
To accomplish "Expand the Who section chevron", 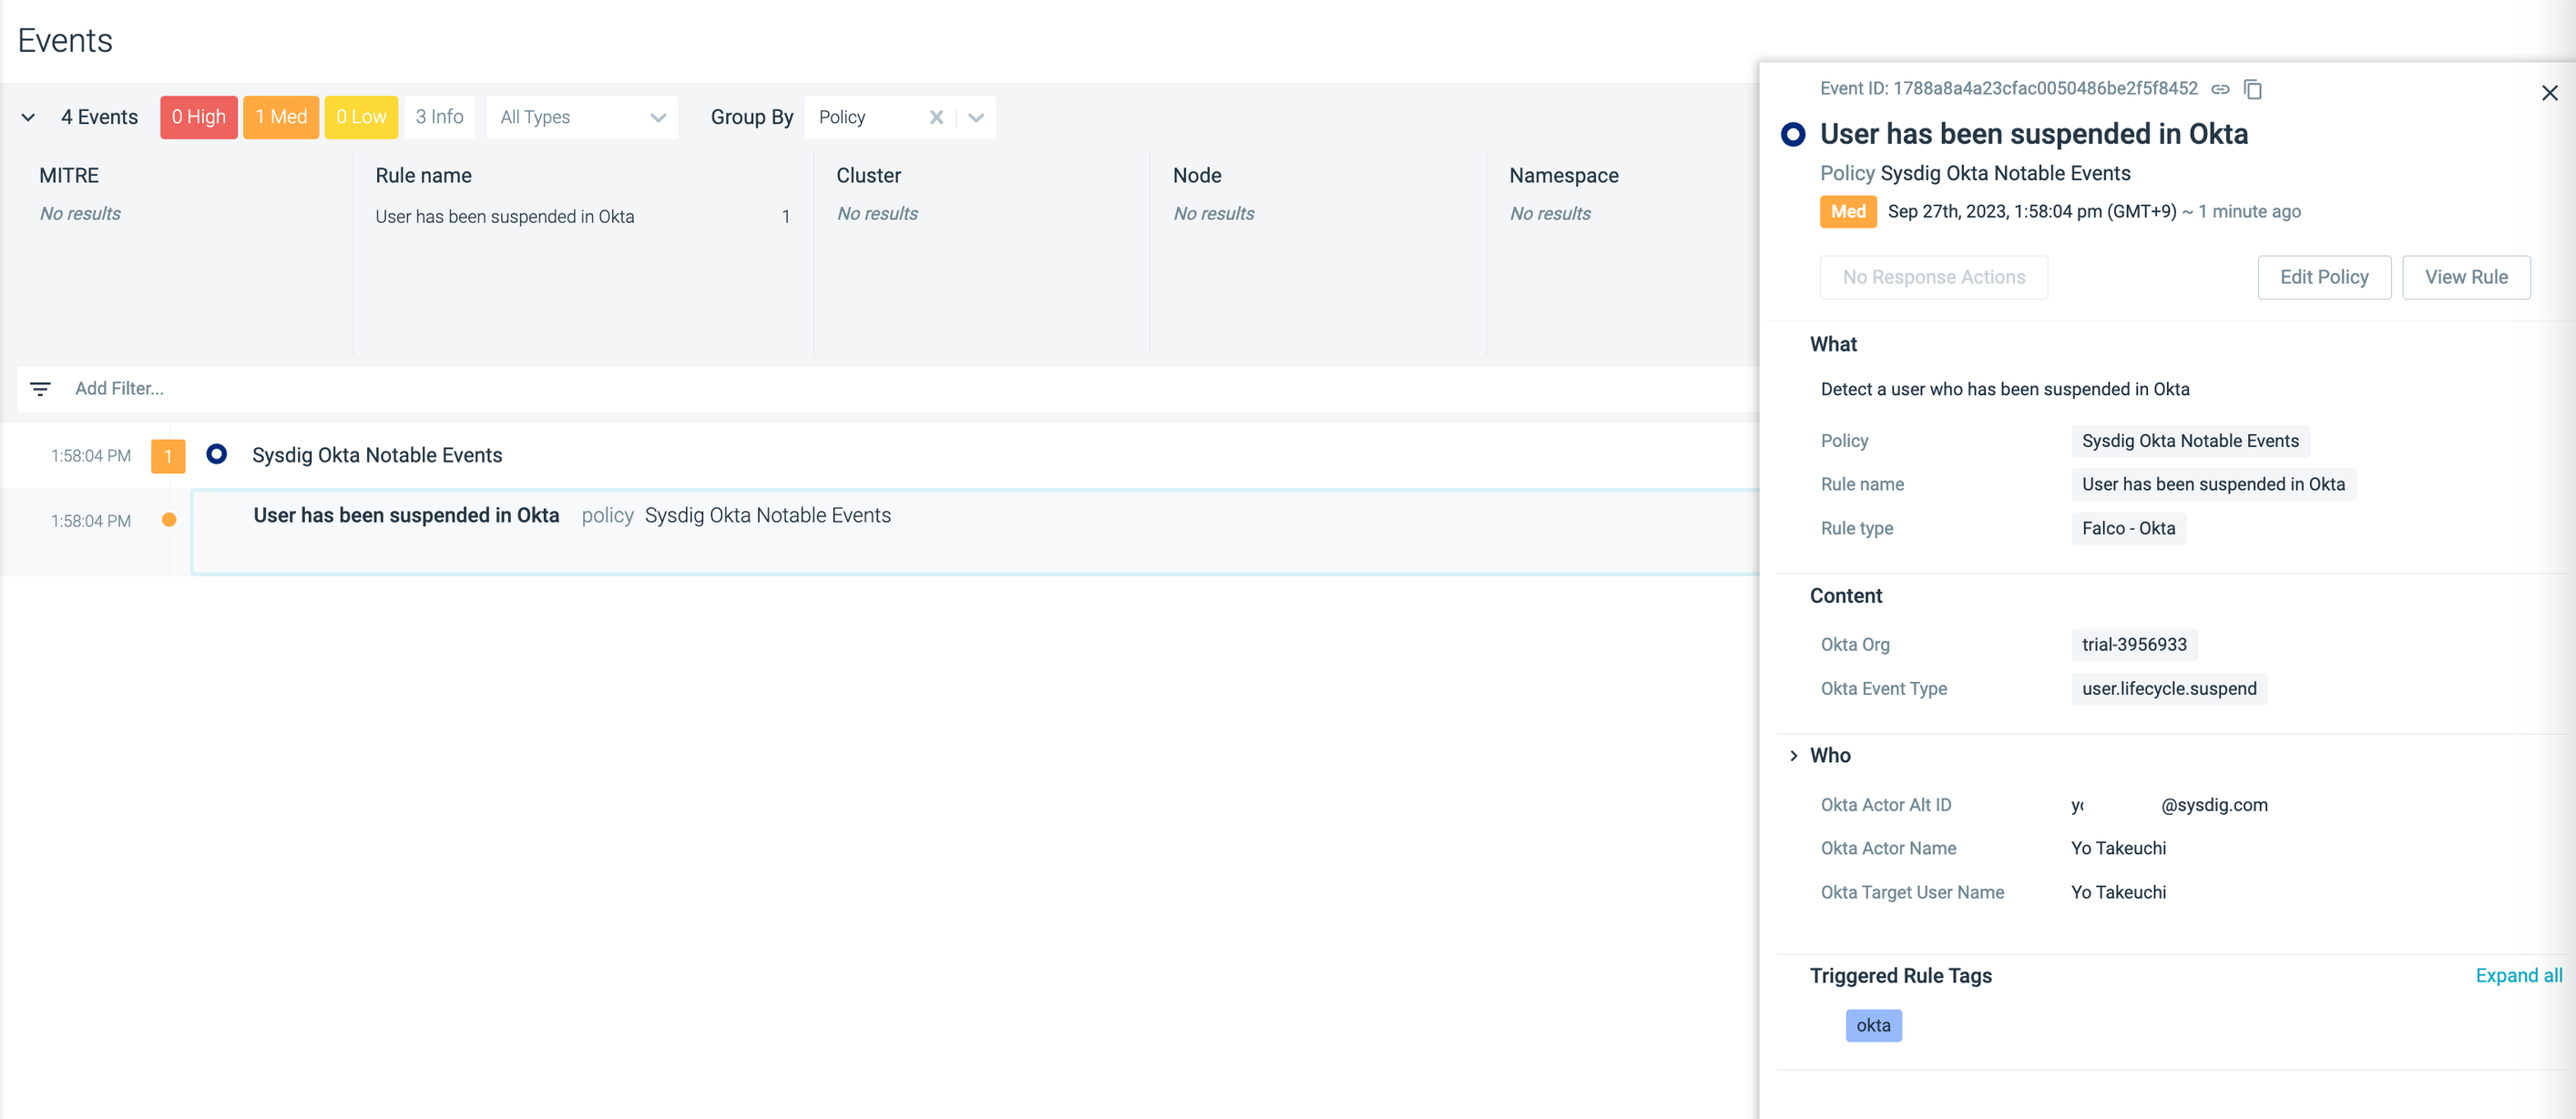I will 1794,755.
